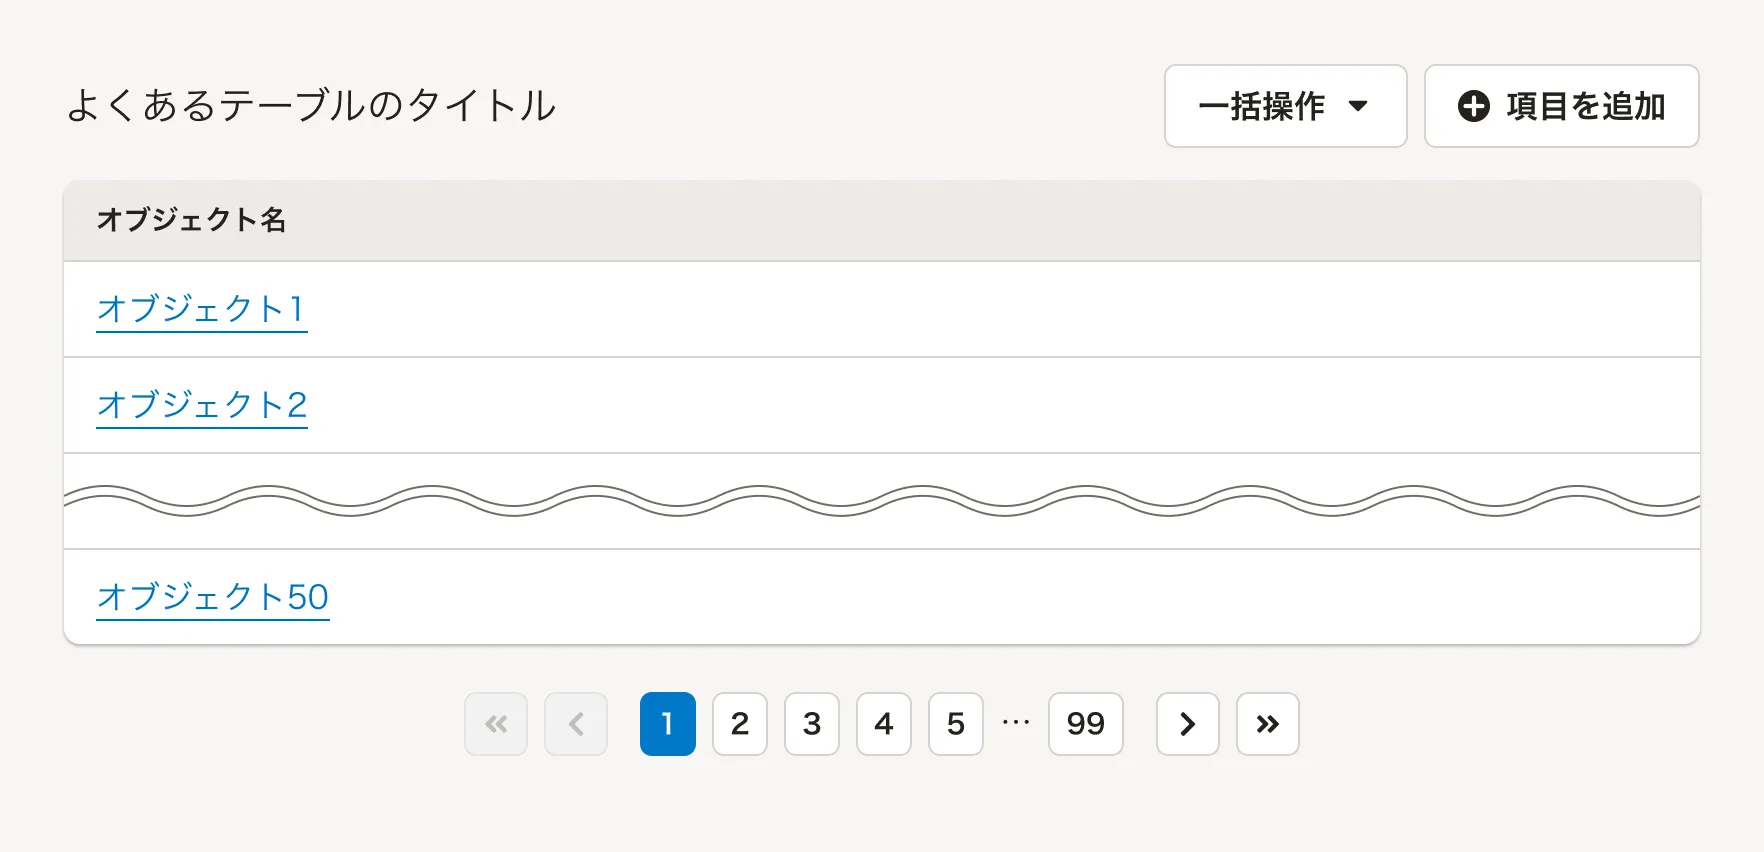The image size is (1764, 852).
Task: Switch to page 2
Action: [x=740, y=724]
